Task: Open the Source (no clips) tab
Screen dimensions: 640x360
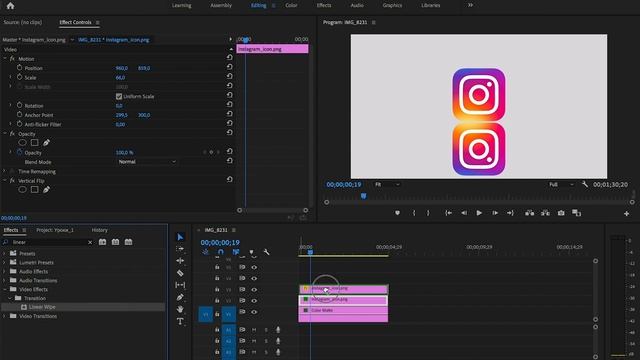Action: click(x=23, y=22)
